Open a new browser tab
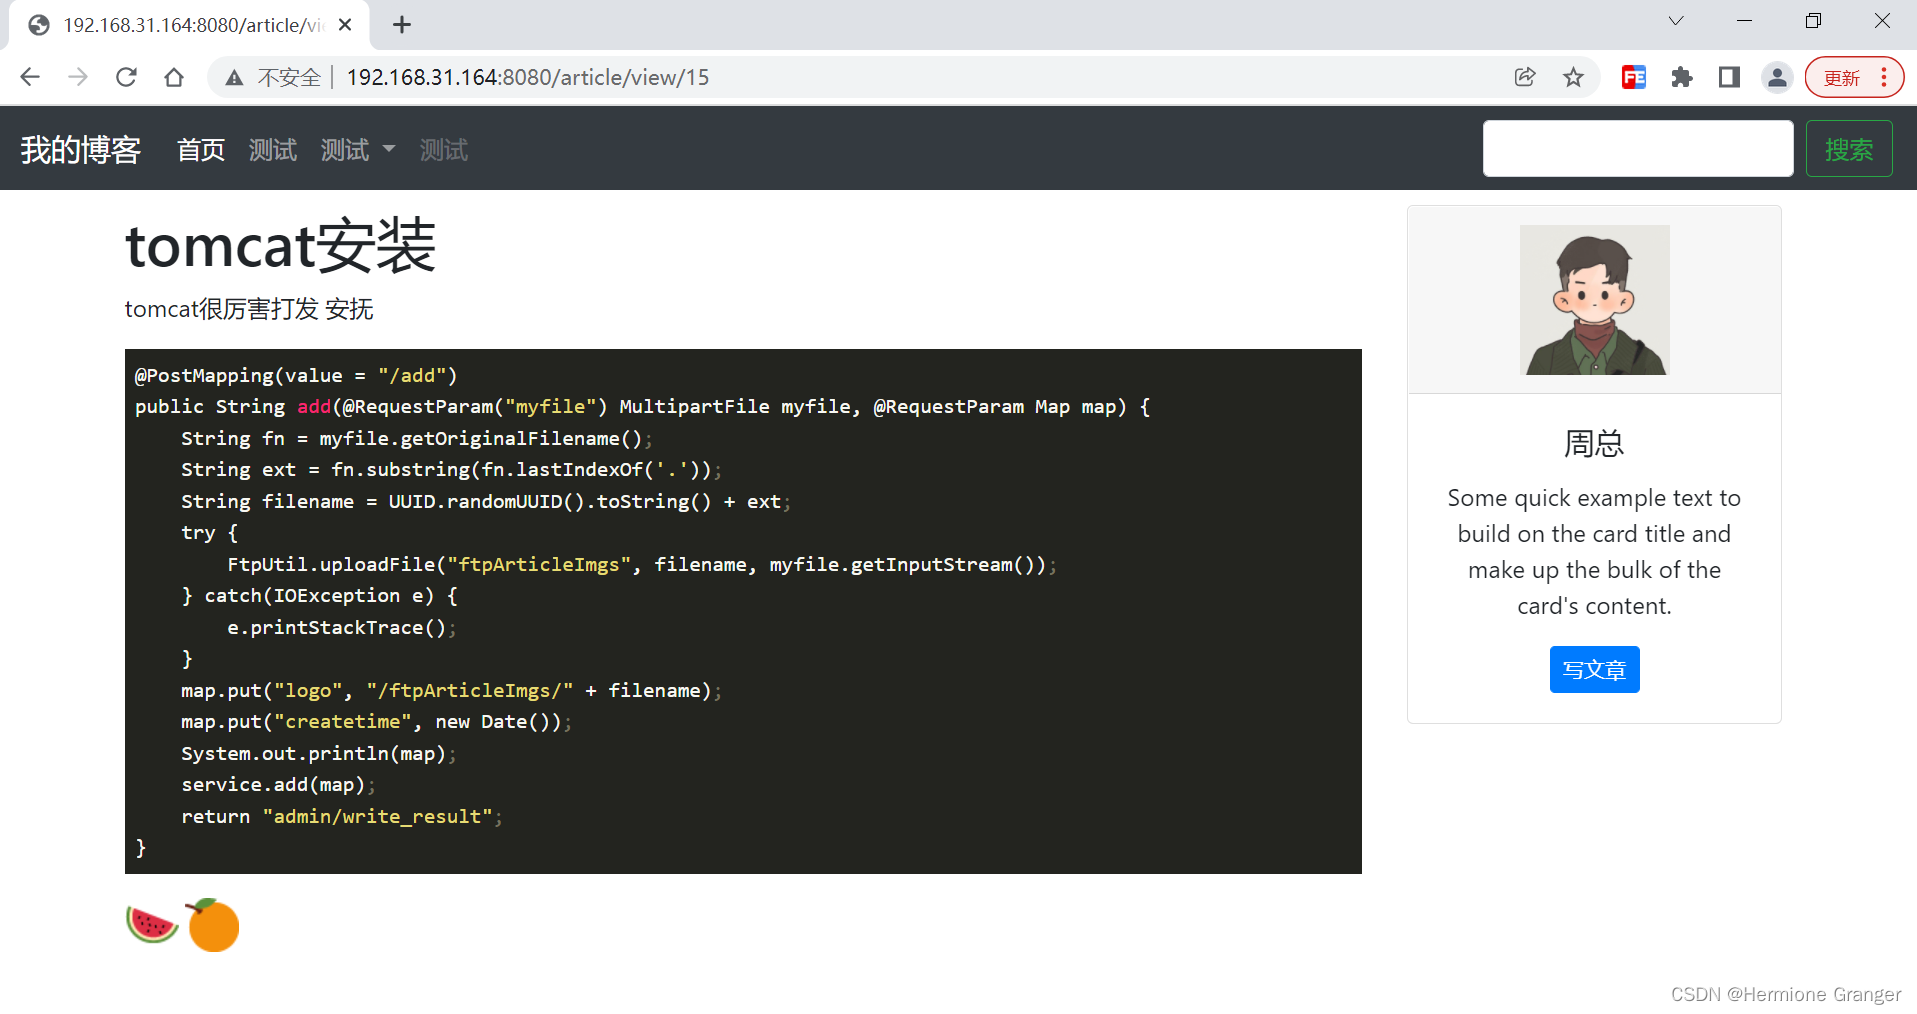This screenshot has width=1917, height=1014. [402, 25]
